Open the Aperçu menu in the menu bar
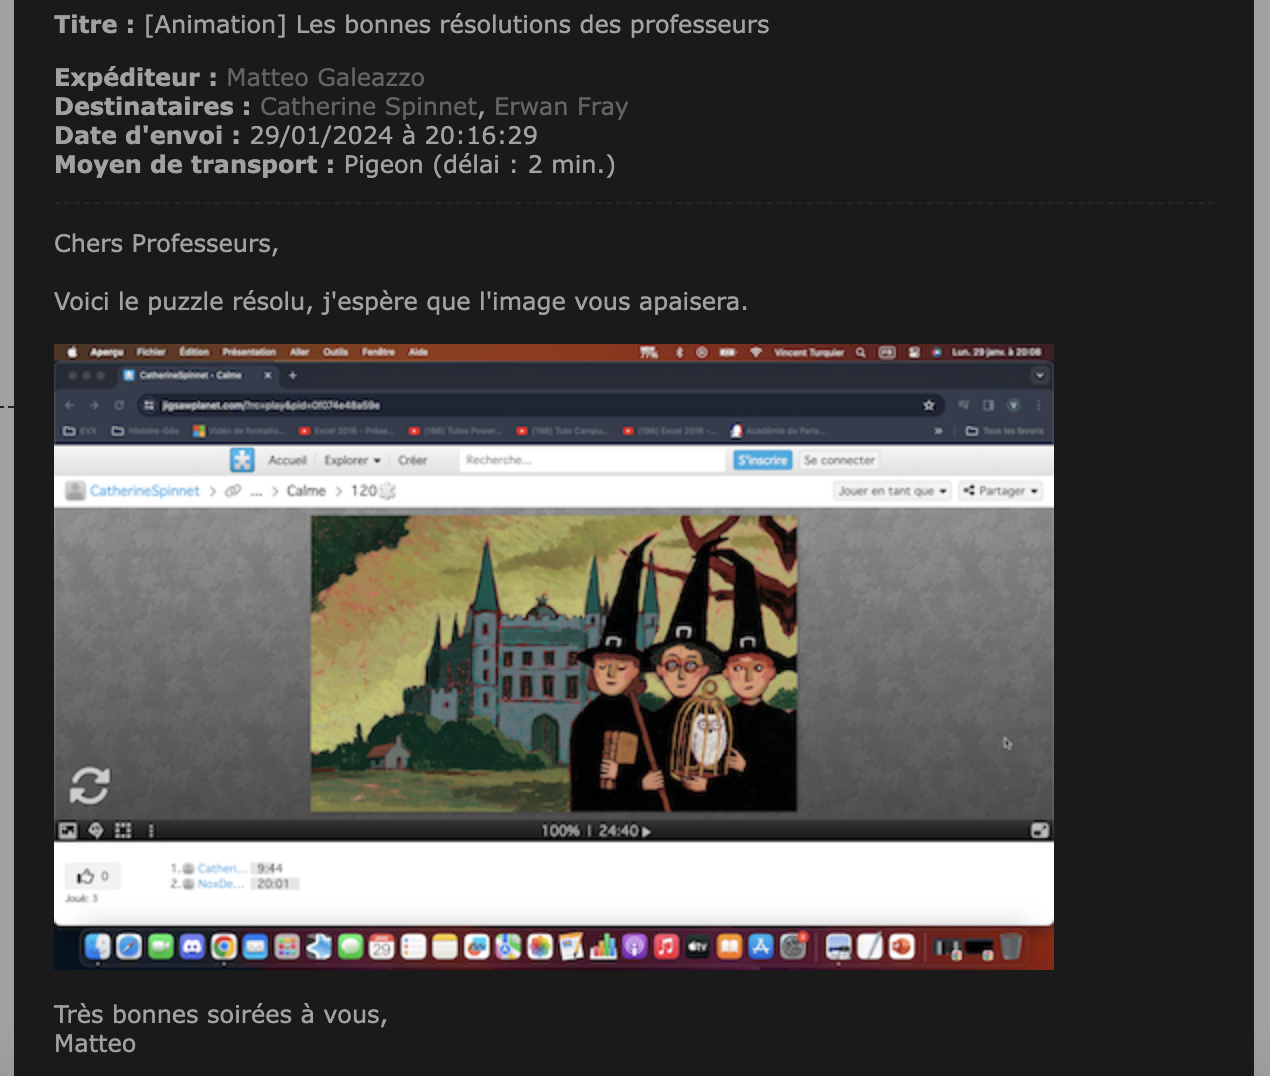Screen dimensions: 1270x1076 click(107, 352)
